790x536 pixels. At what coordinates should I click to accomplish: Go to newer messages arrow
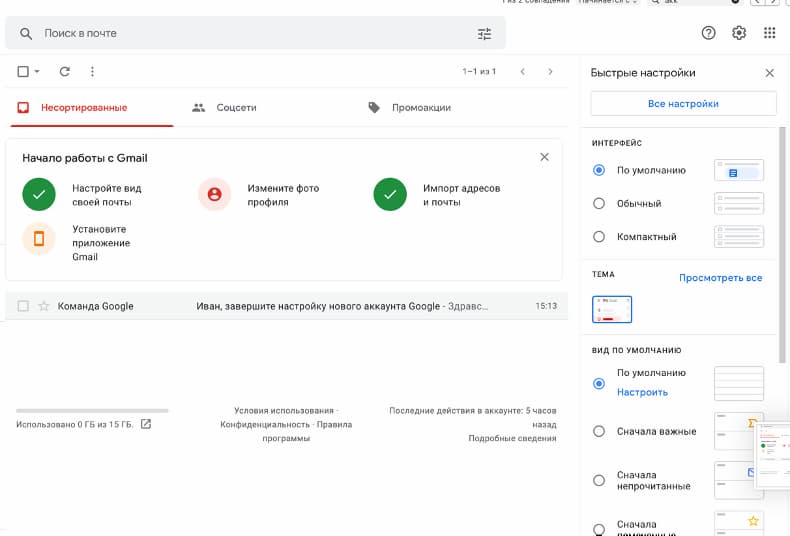522,72
